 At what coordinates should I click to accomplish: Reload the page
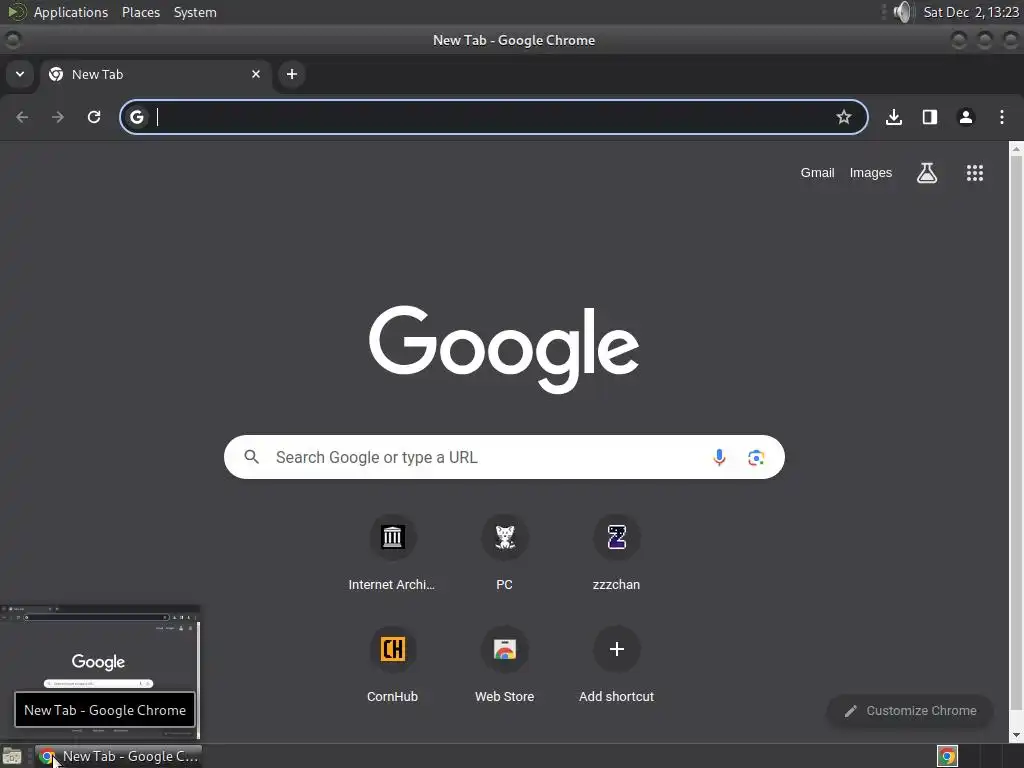(94, 117)
